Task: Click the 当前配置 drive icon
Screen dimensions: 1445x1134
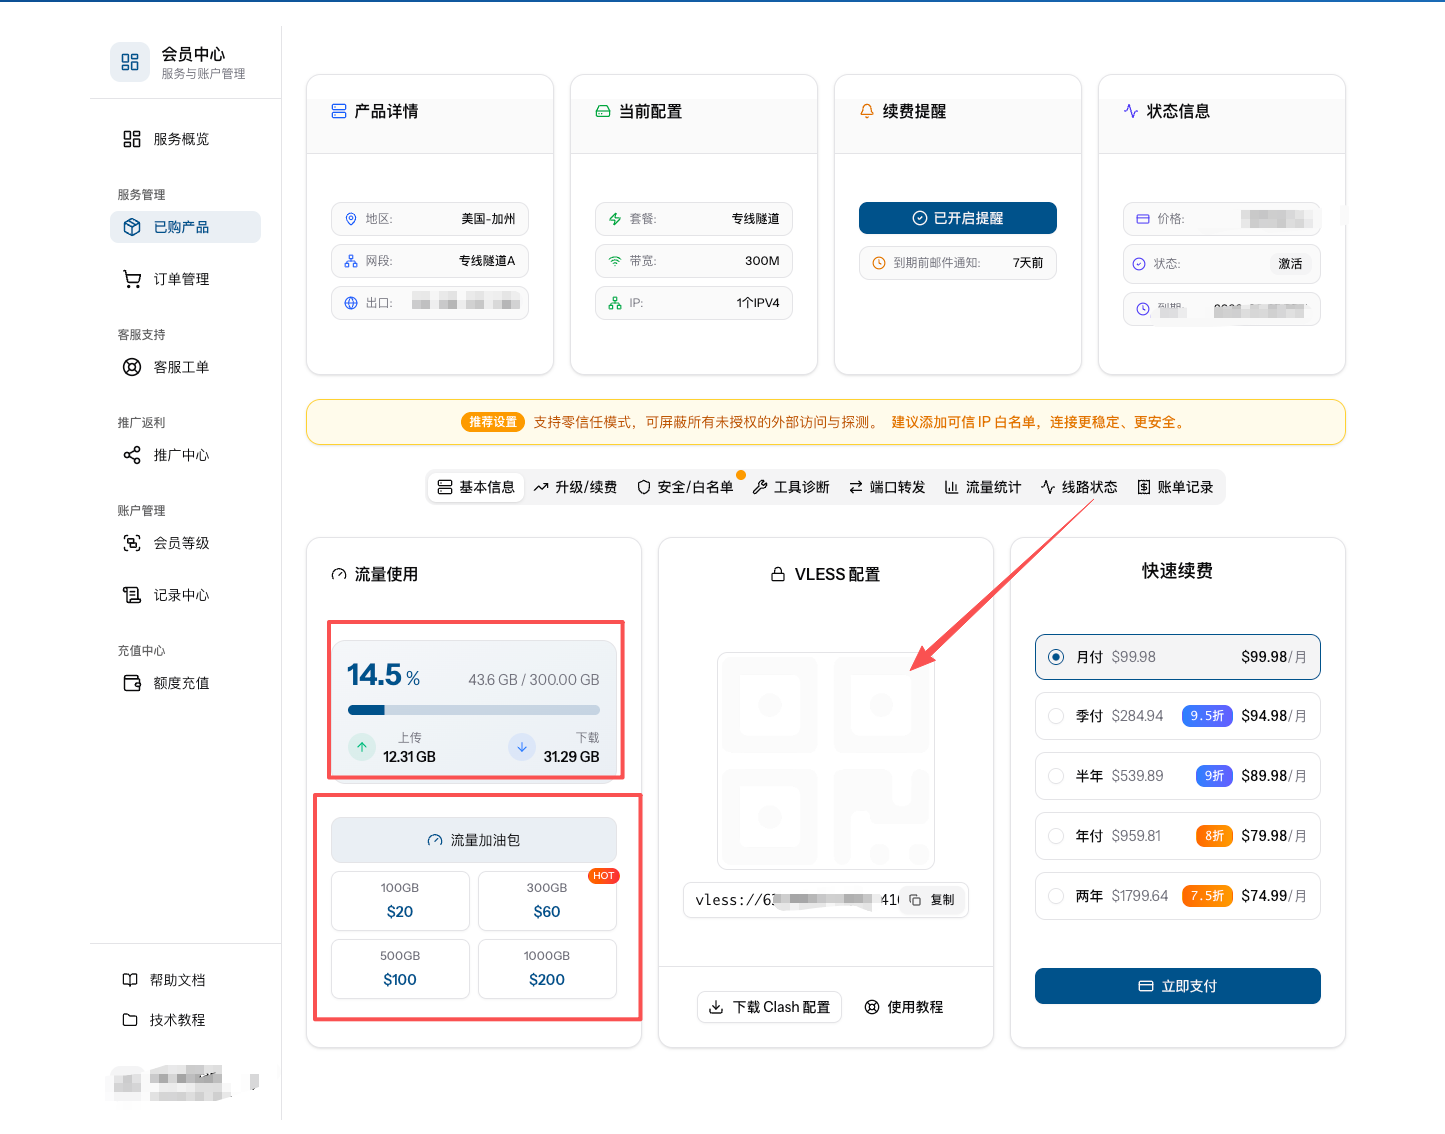Action: coord(603,111)
